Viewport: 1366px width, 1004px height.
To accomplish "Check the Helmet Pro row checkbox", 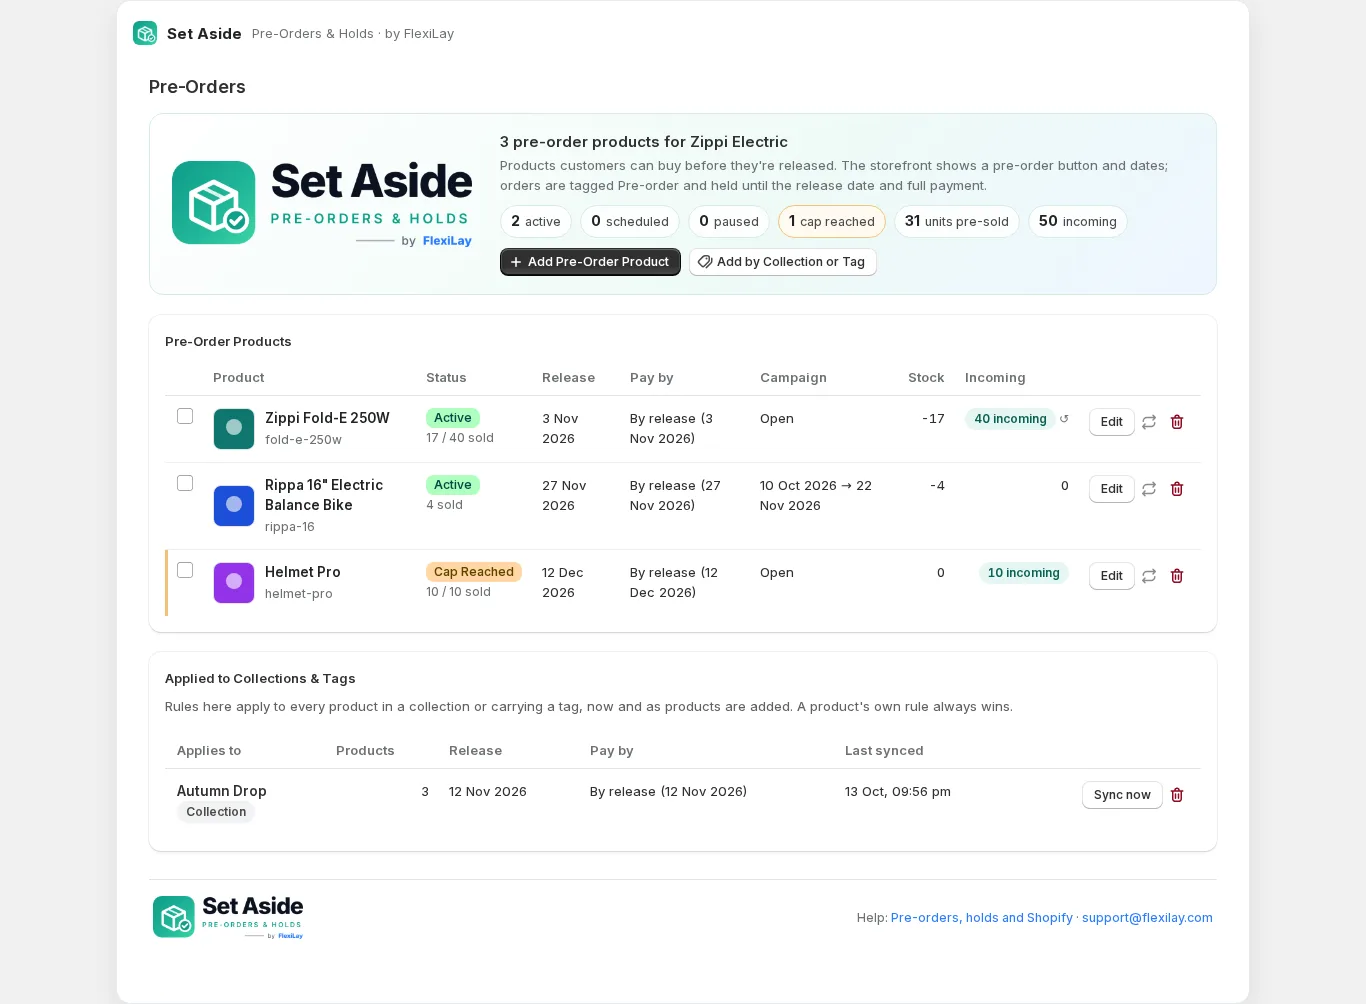I will (185, 570).
